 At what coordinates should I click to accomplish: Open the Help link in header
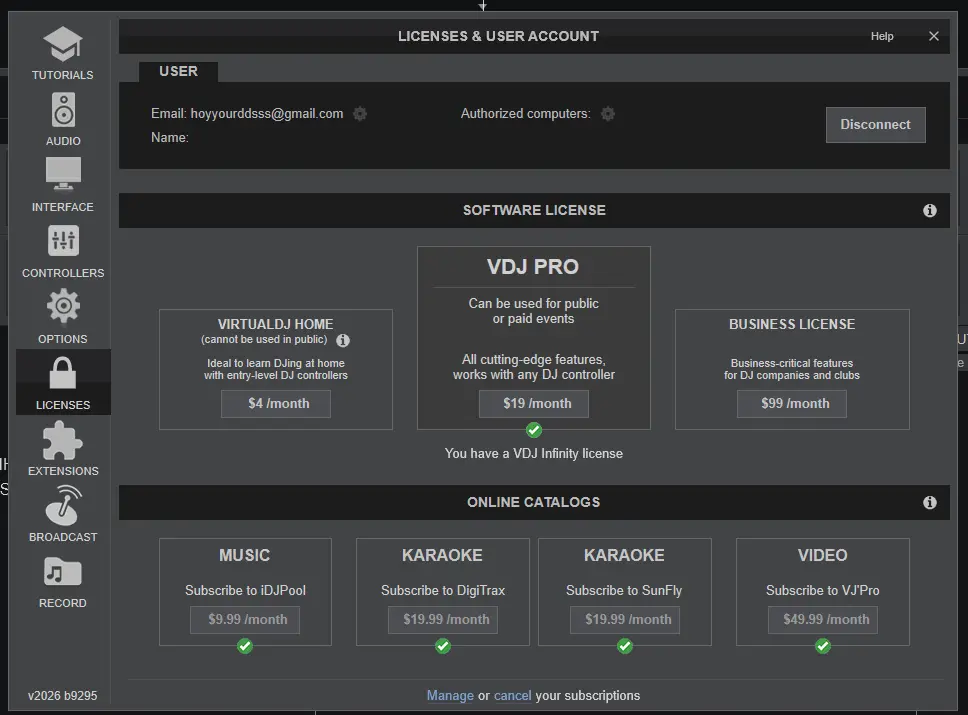pyautogui.click(x=882, y=36)
